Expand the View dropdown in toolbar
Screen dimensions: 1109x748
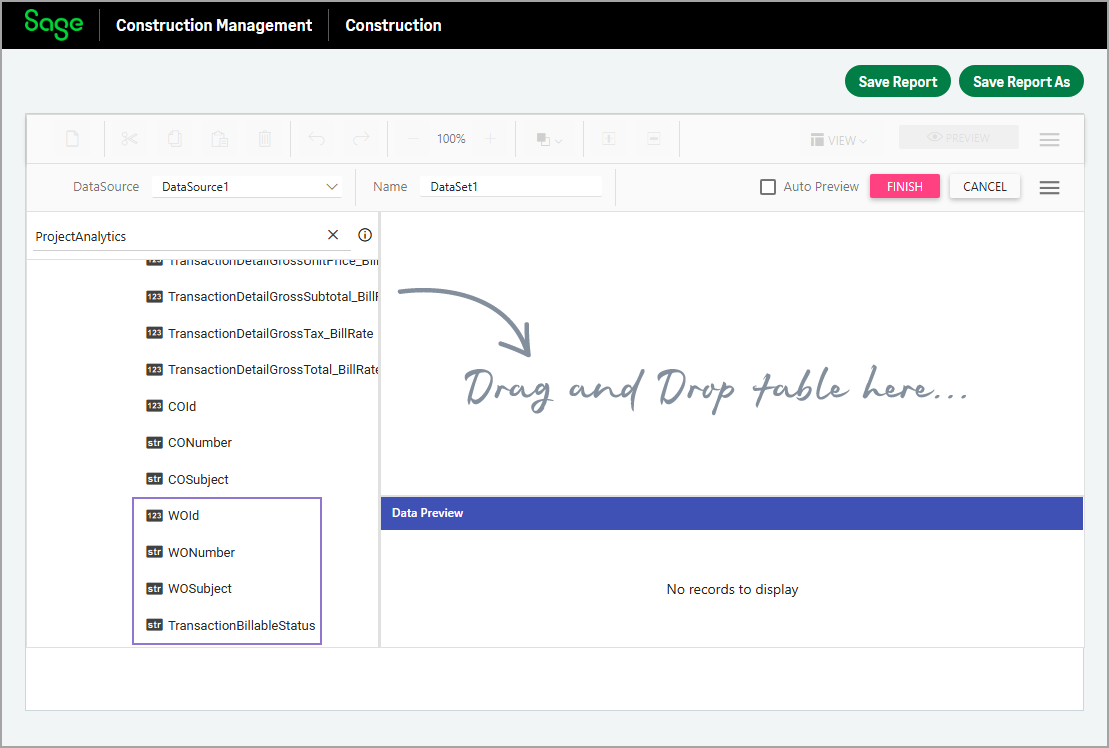click(838, 140)
